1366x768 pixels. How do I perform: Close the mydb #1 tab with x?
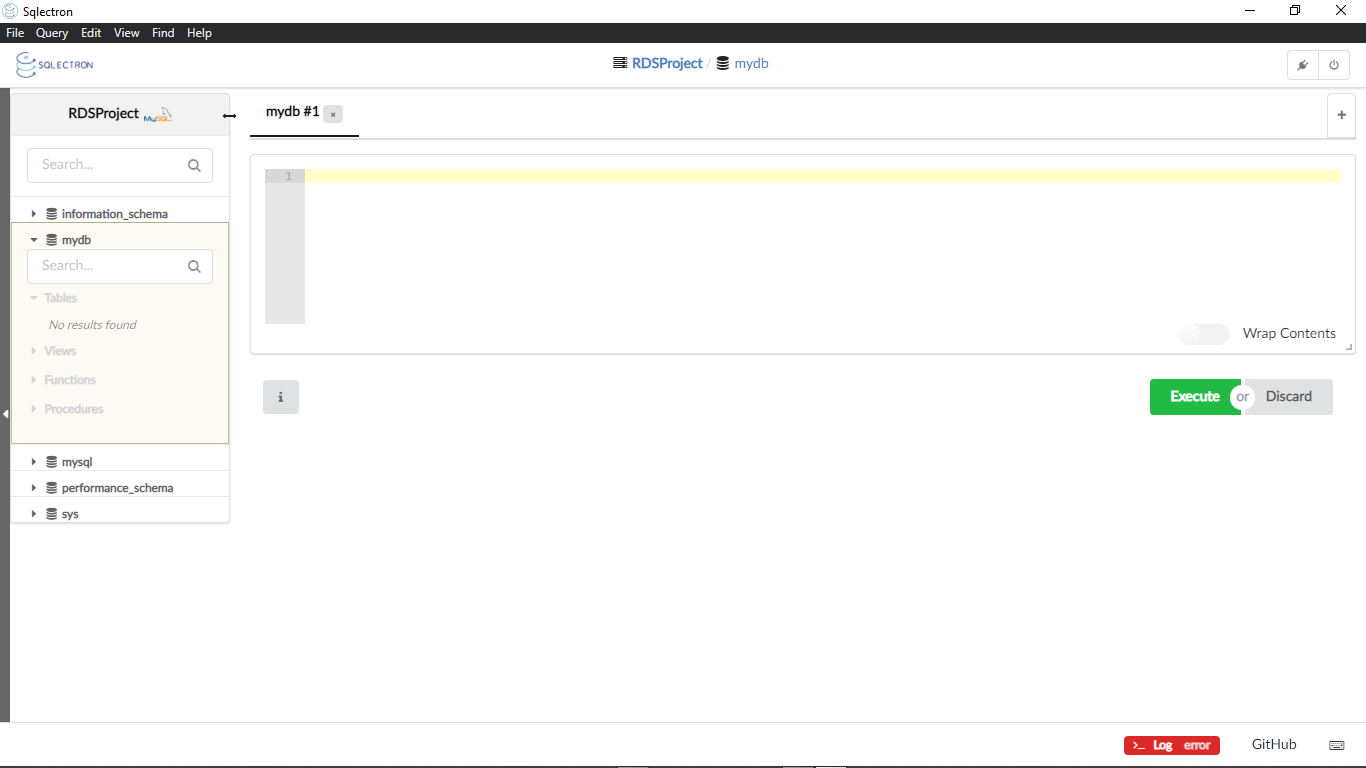pyautogui.click(x=333, y=114)
